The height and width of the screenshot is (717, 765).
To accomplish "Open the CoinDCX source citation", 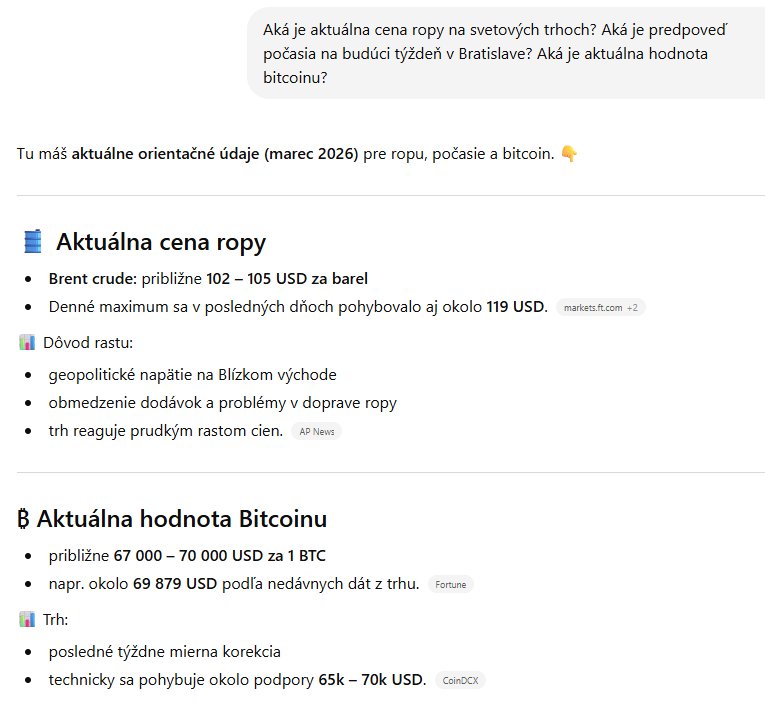I will coord(460,681).
